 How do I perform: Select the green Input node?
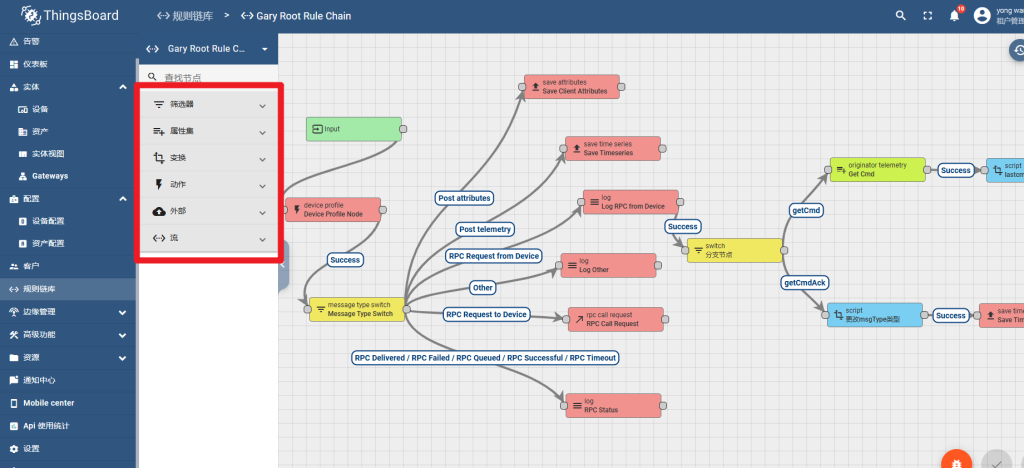[x=353, y=129]
